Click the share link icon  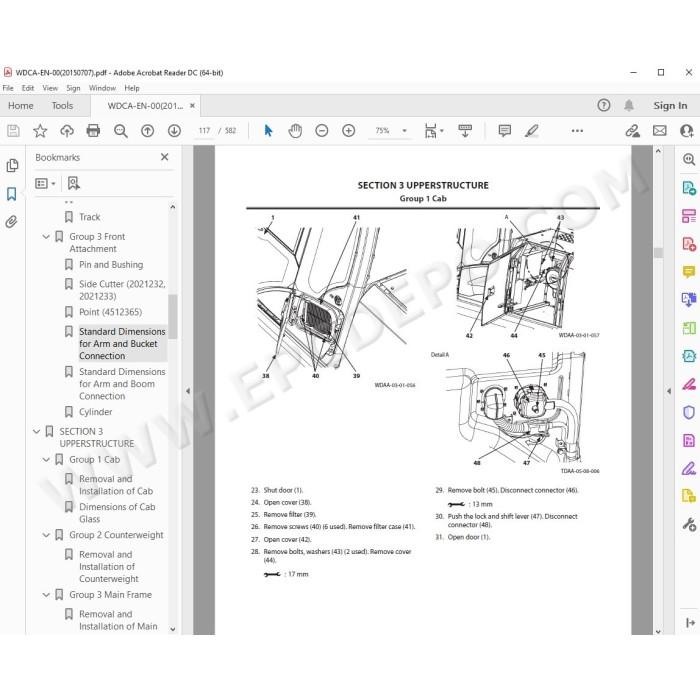click(x=632, y=131)
